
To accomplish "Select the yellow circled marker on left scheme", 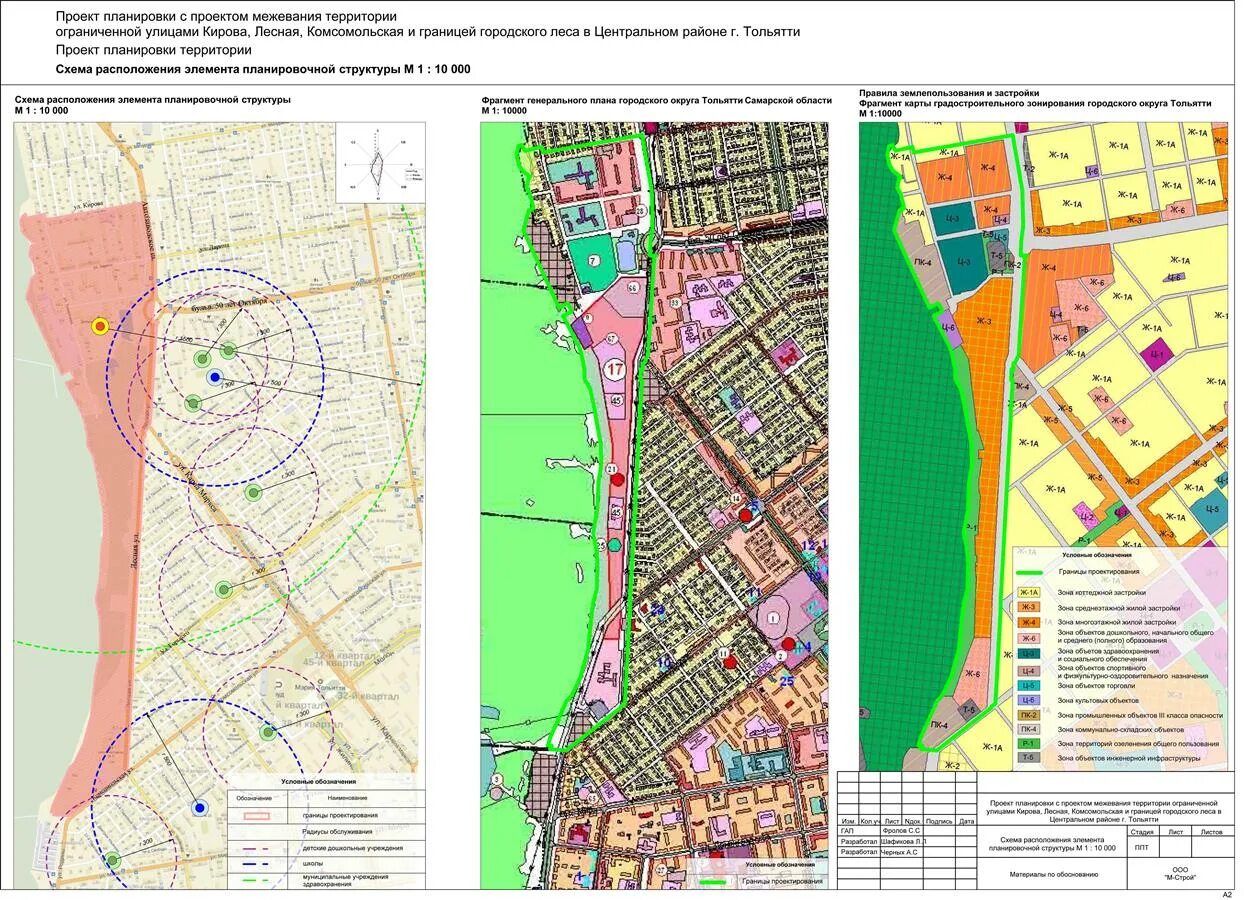I will [100, 326].
